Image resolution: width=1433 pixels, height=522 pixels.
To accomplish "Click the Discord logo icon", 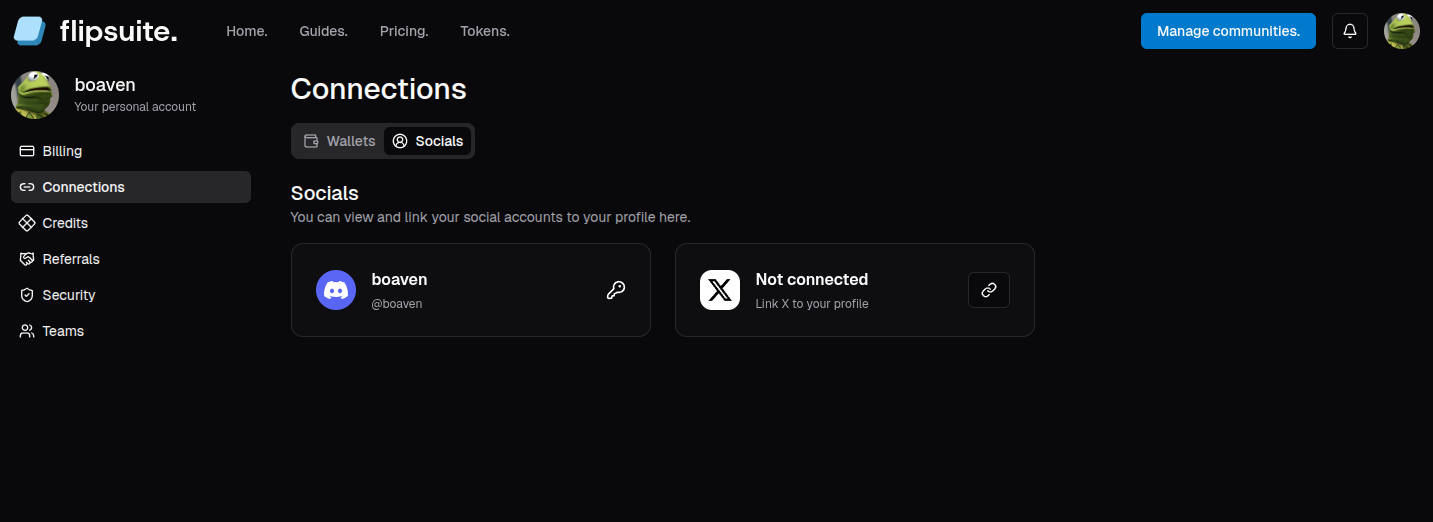I will (x=336, y=290).
